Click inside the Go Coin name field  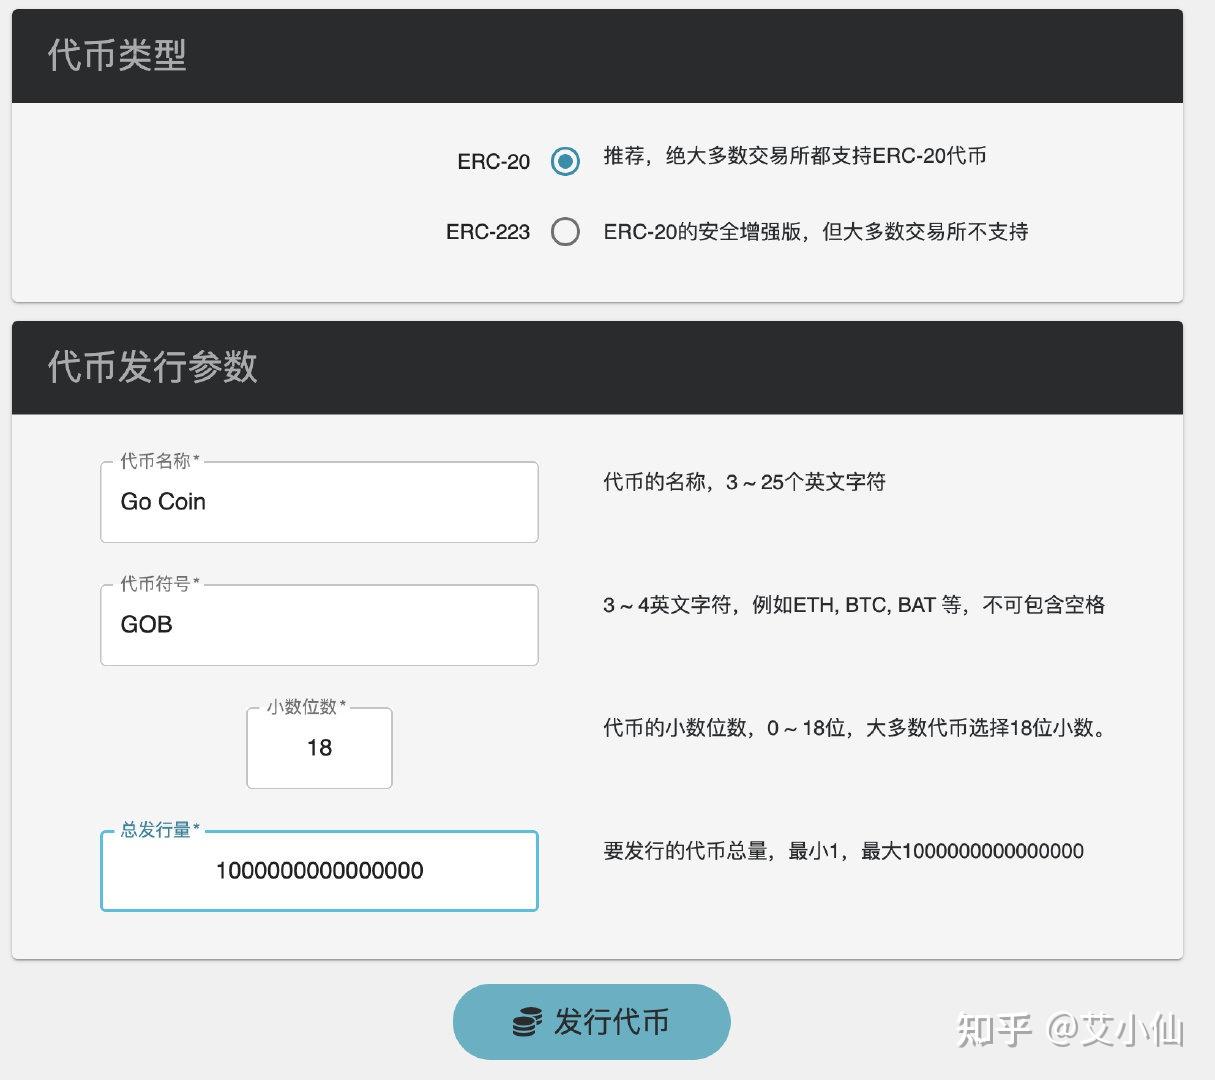[319, 502]
